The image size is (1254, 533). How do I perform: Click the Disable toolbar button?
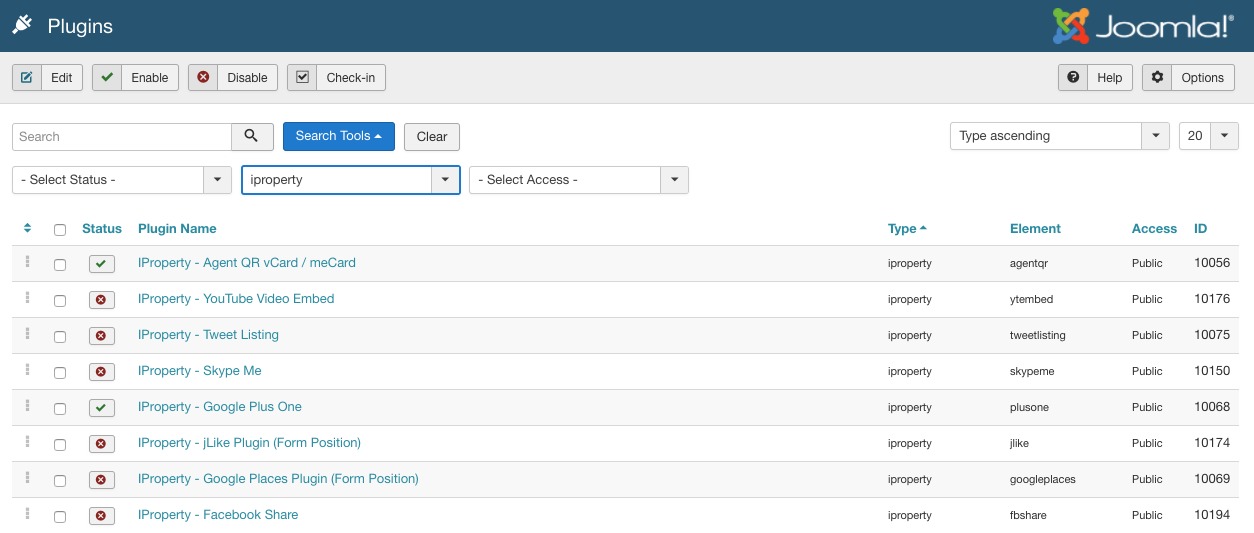point(233,77)
